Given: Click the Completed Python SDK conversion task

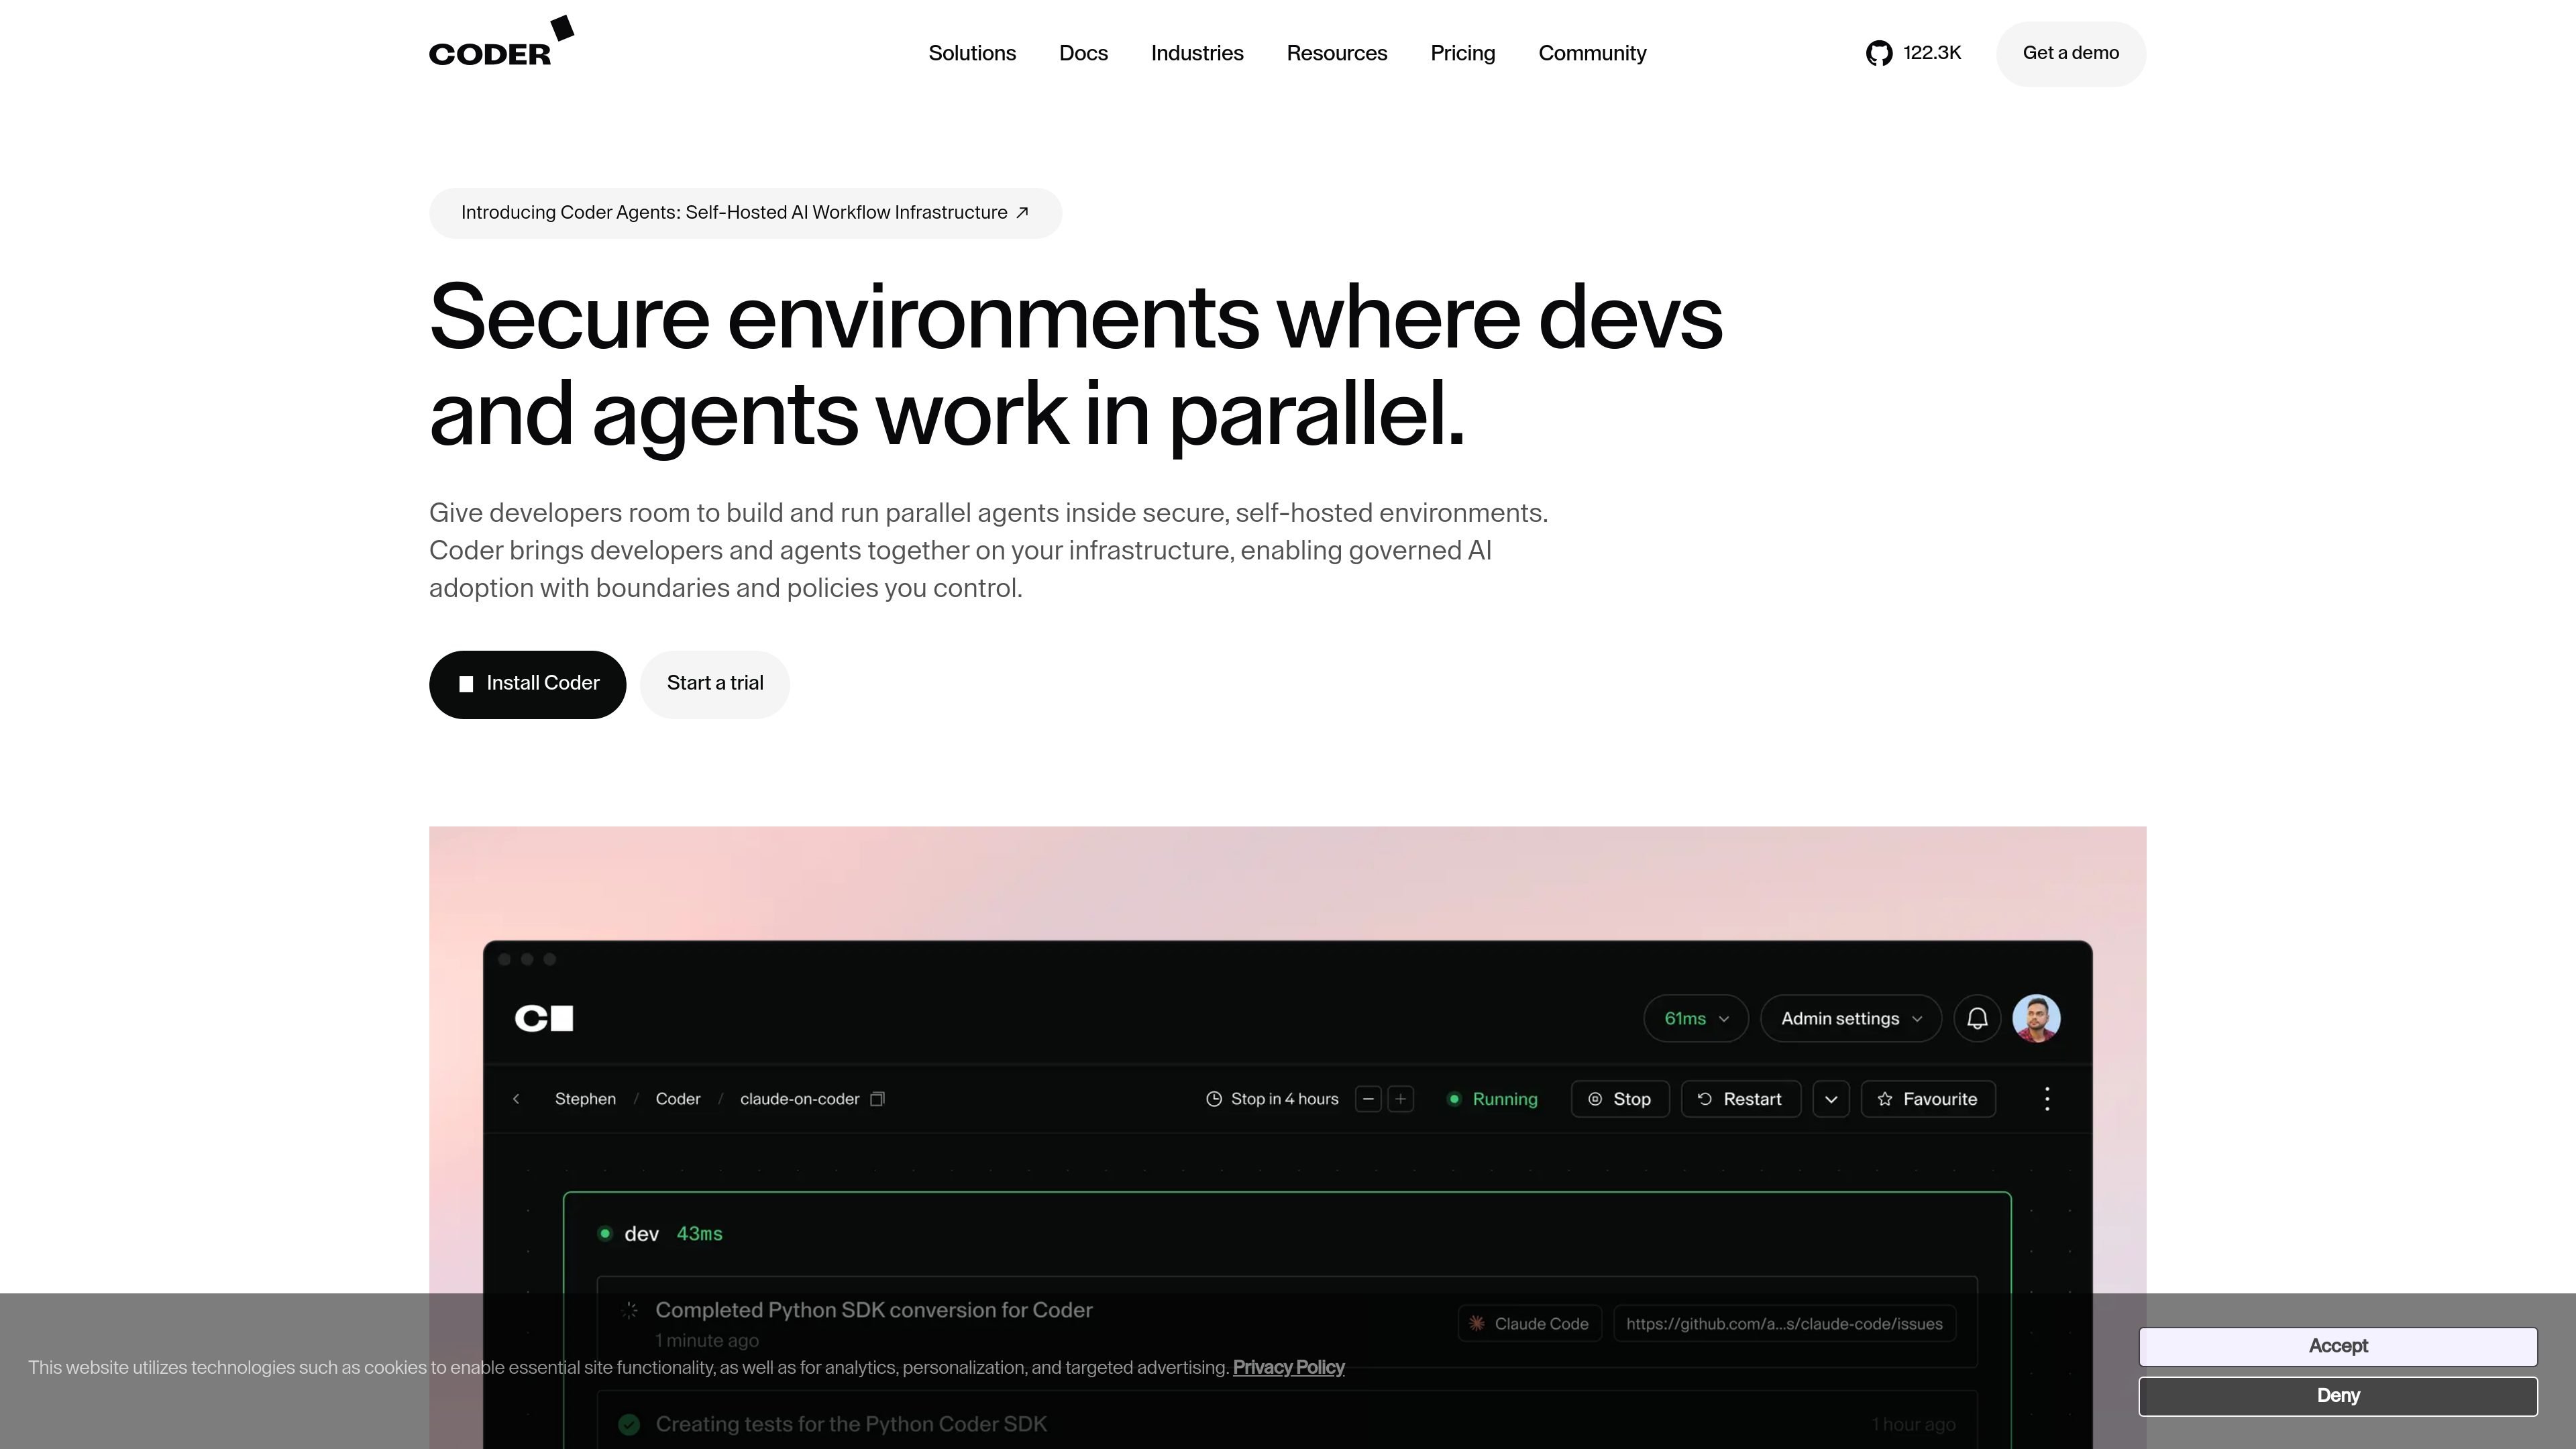Looking at the screenshot, I should coord(1287,1322).
